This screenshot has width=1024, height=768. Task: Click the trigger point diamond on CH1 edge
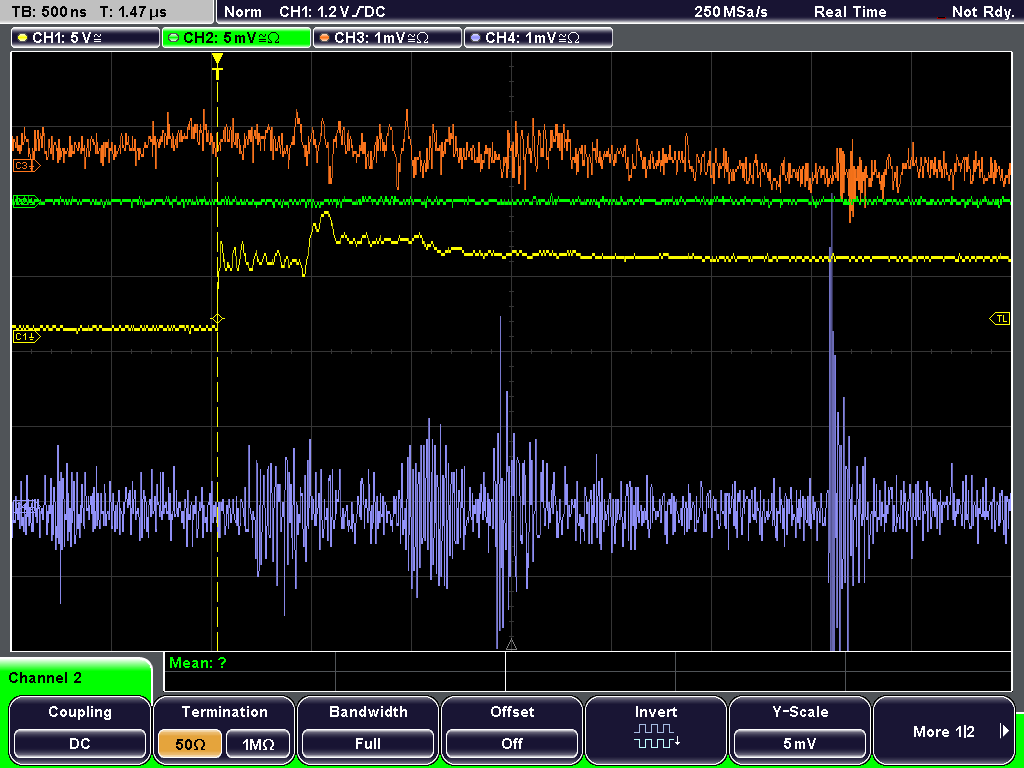(x=217, y=319)
